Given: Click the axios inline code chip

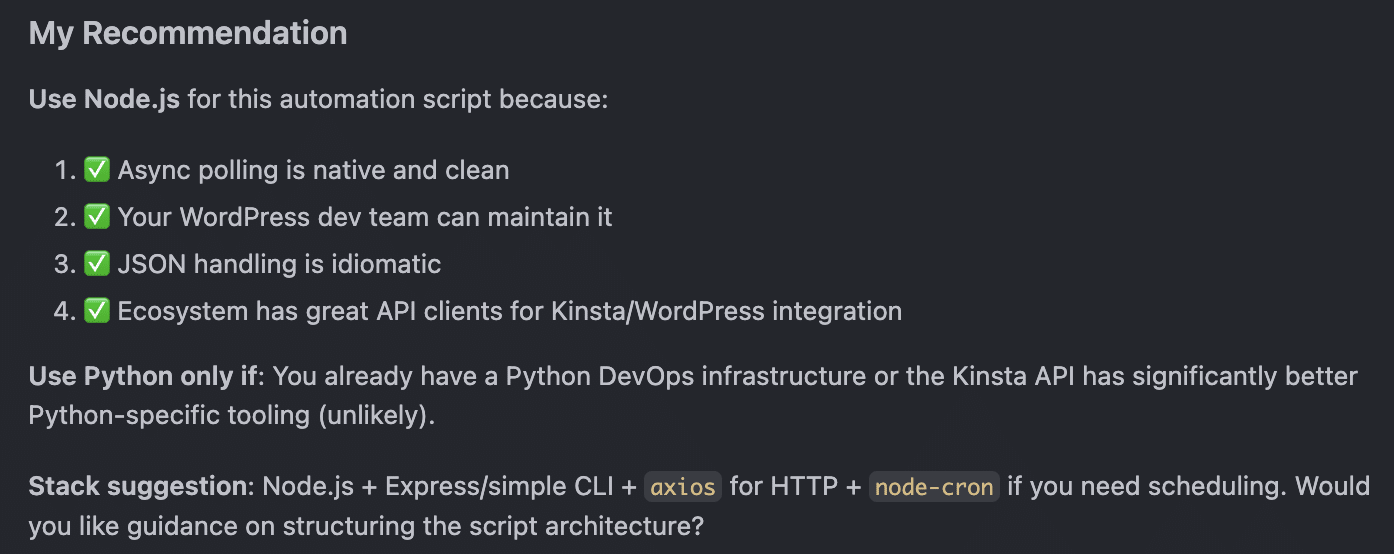Looking at the screenshot, I should click(683, 487).
